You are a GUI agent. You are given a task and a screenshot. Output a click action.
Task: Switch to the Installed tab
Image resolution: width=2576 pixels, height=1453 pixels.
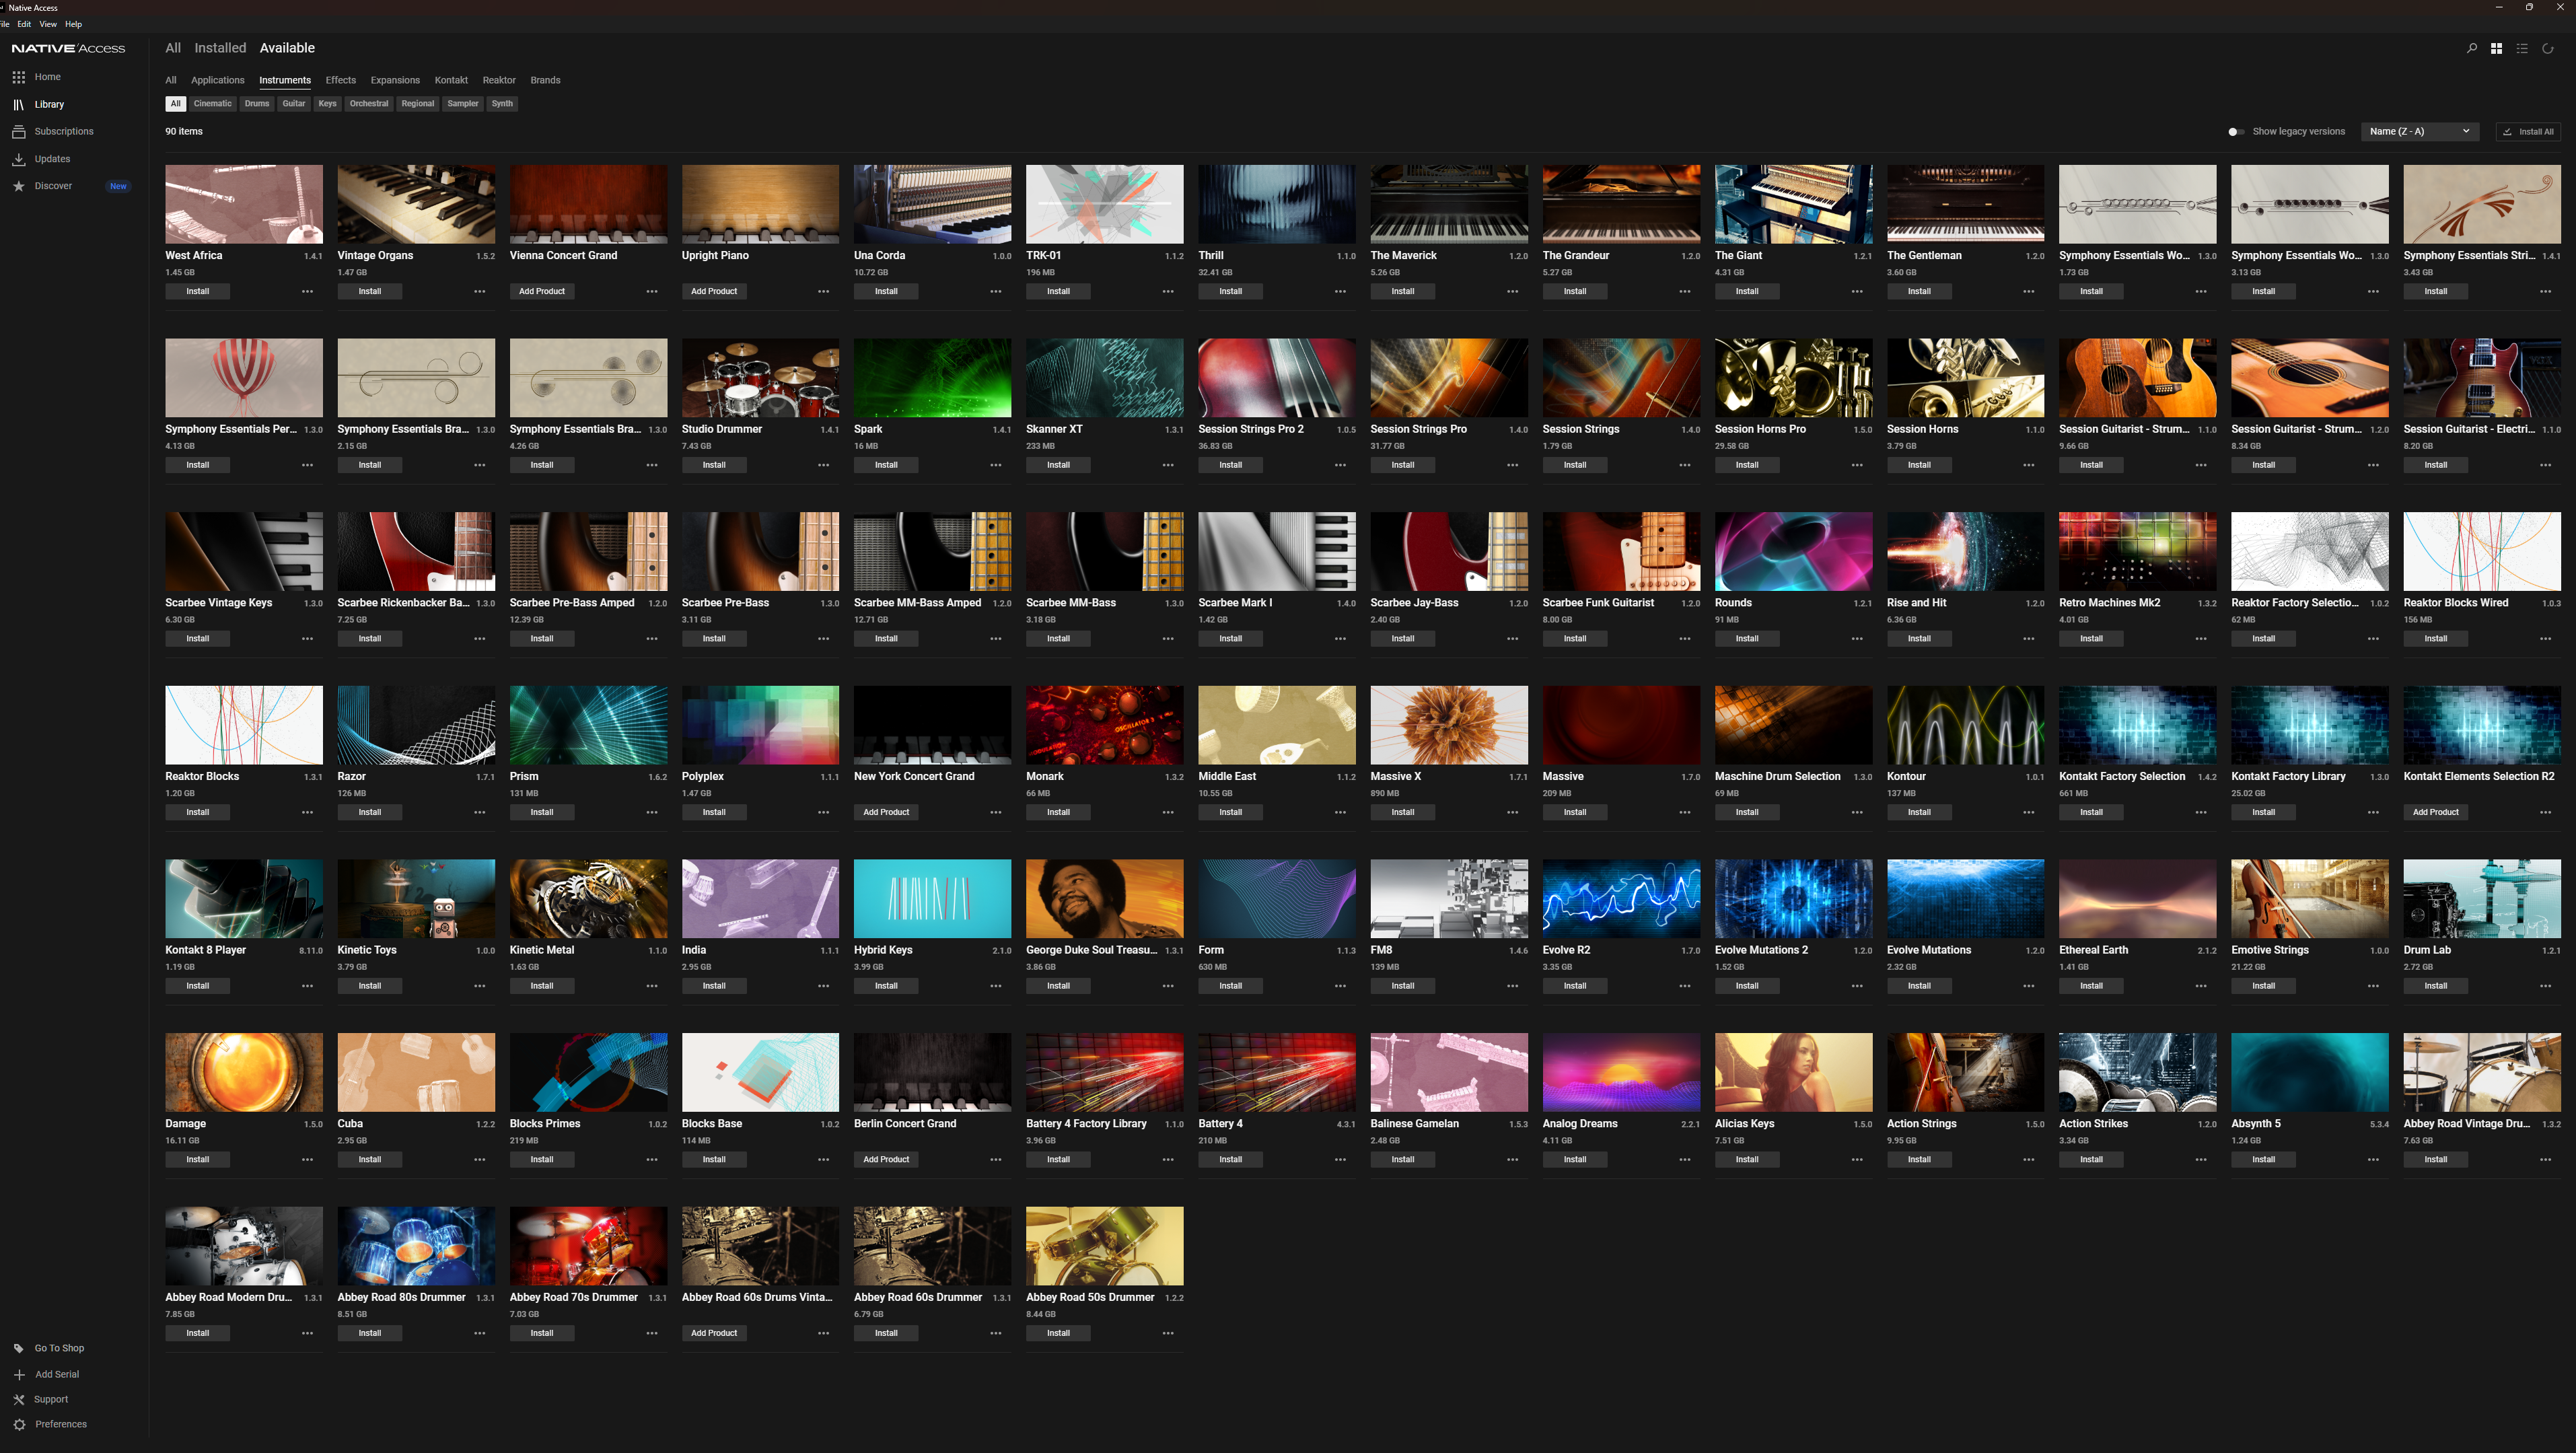220,48
